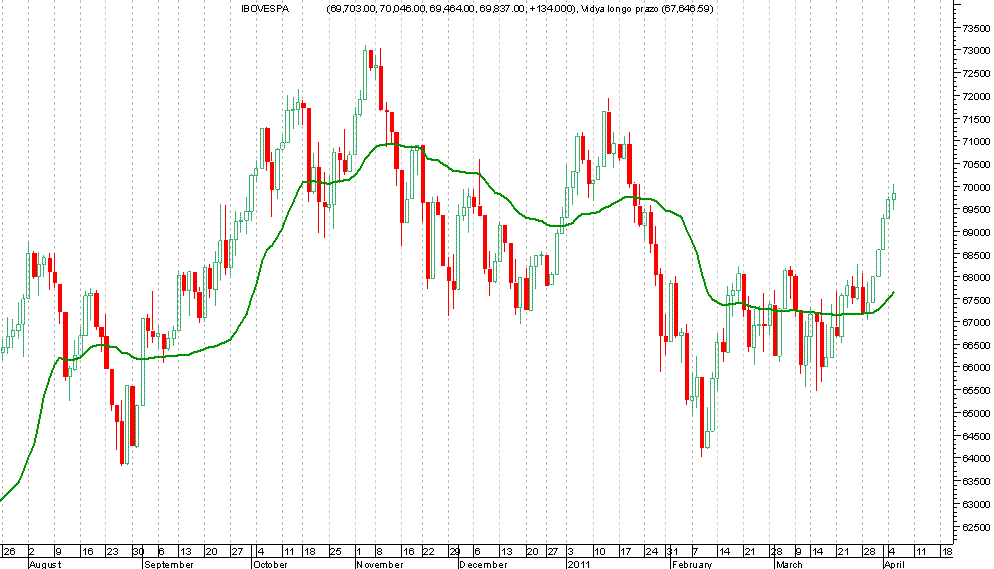Click the November month label
The width and height of the screenshot is (994, 569).
(381, 564)
